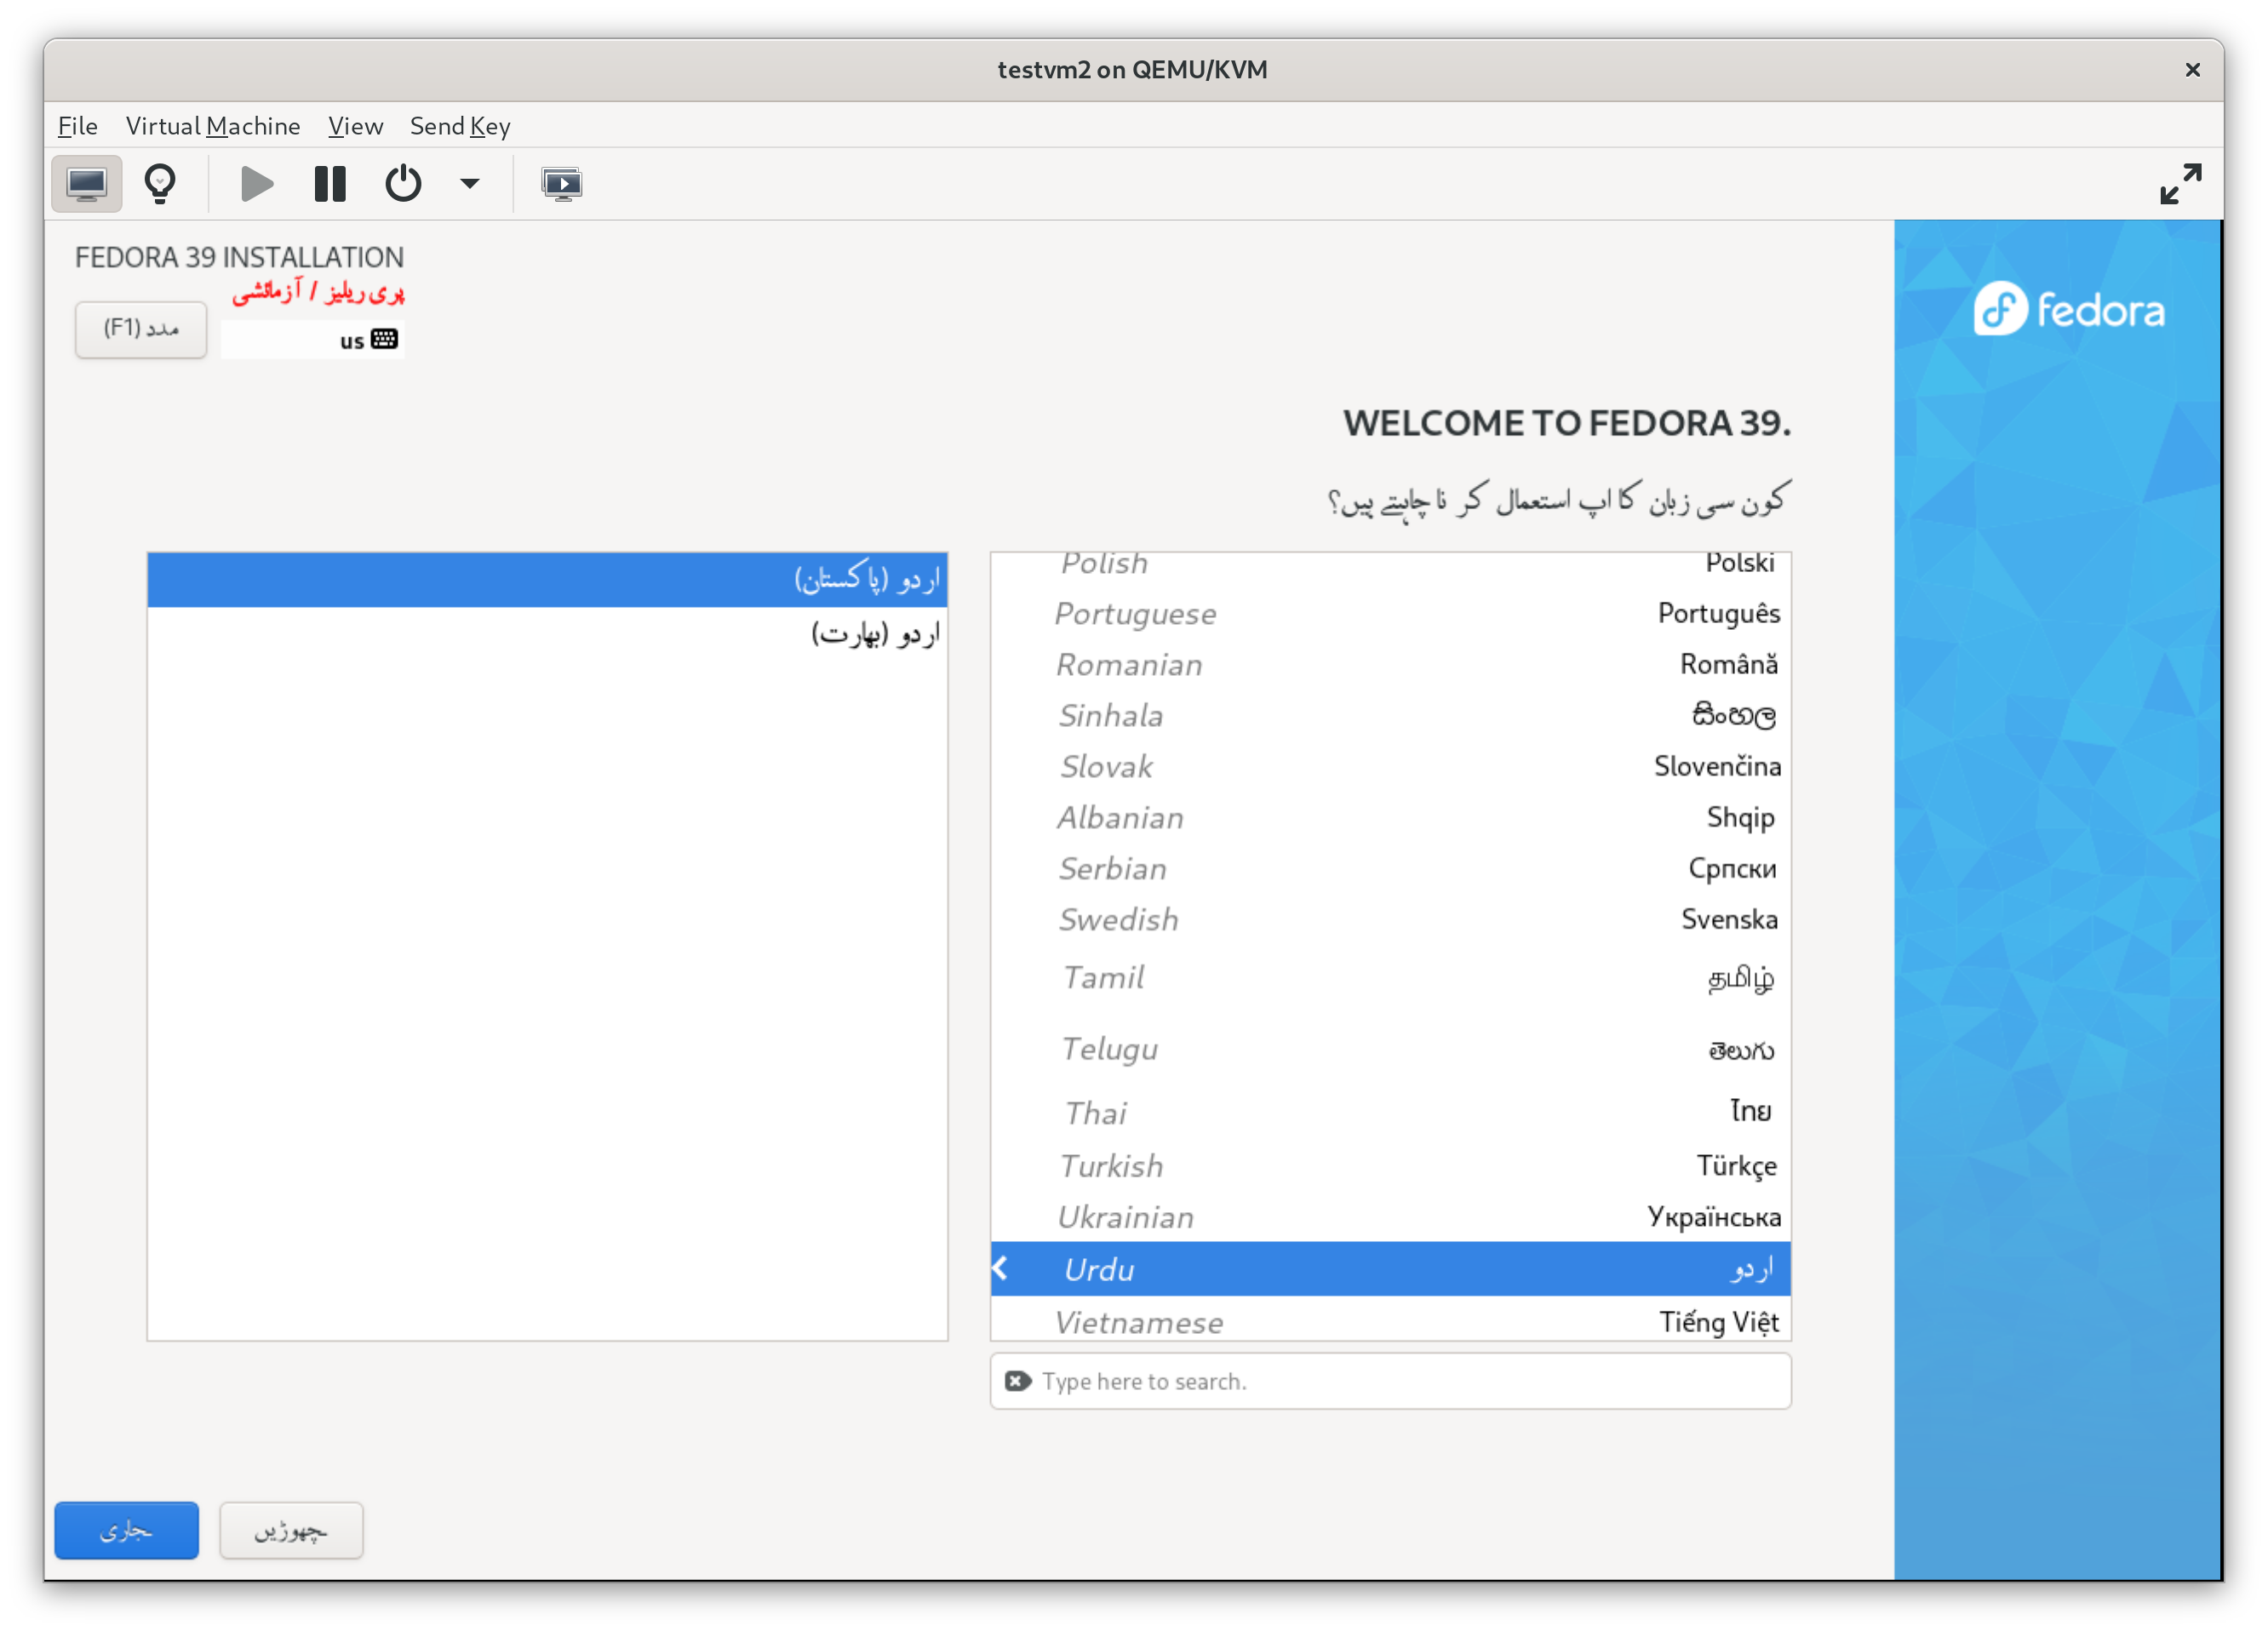
Task: Open the Virtual Machine menu
Action: (213, 126)
